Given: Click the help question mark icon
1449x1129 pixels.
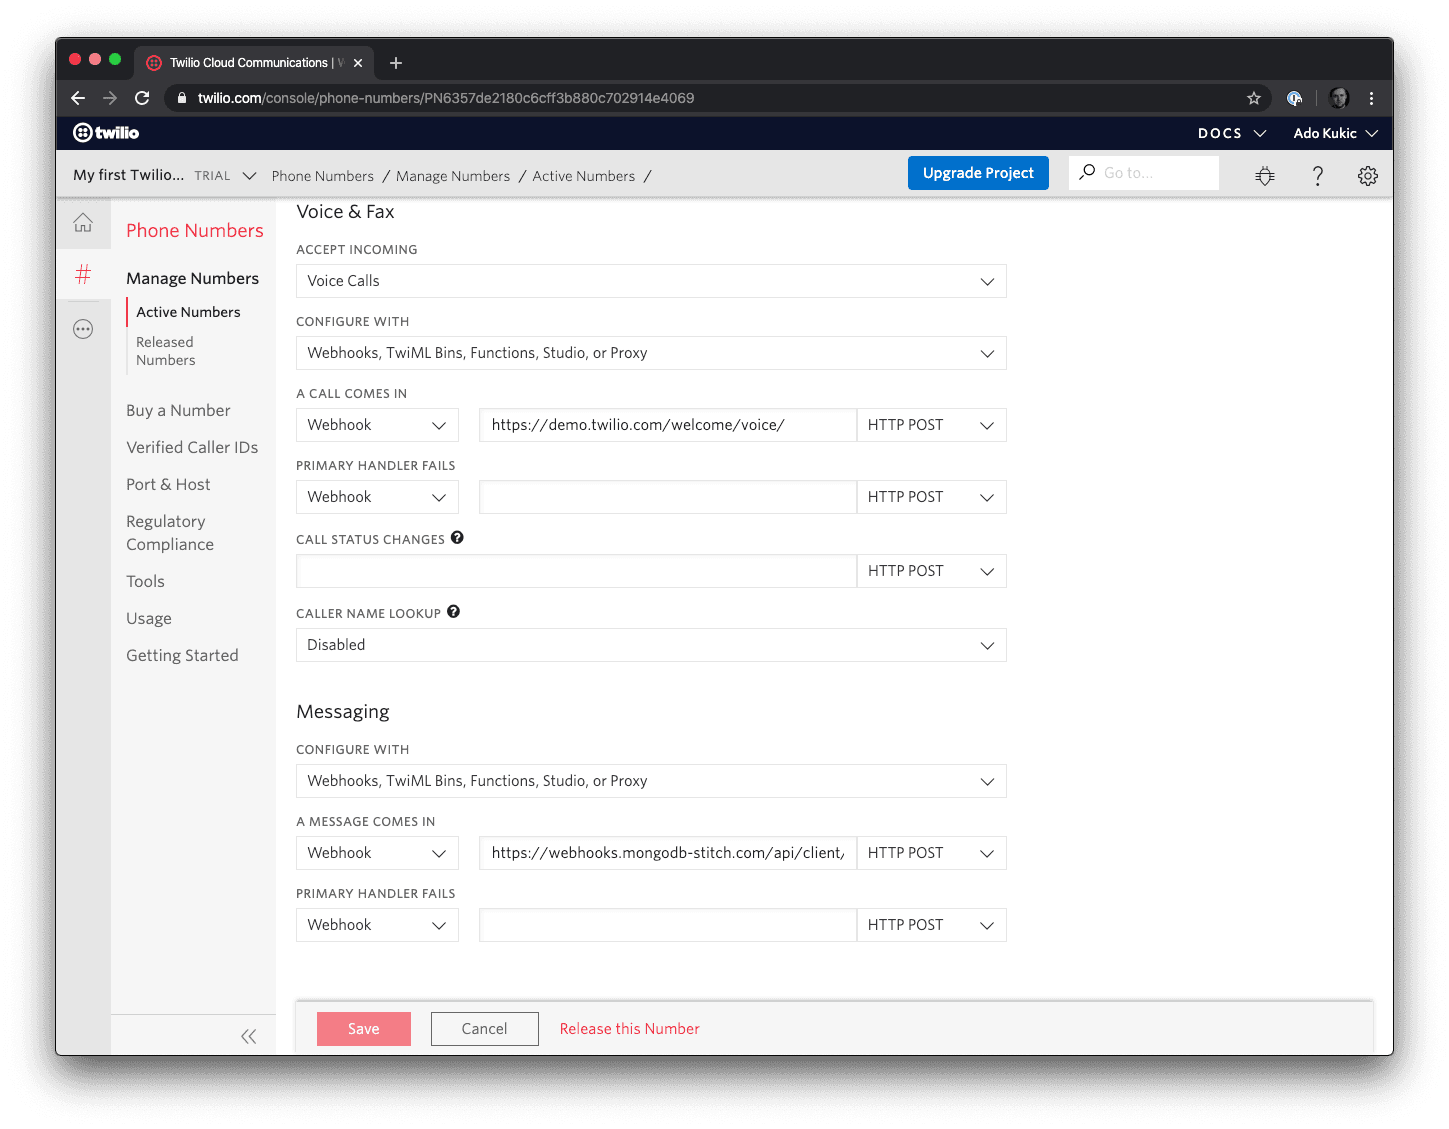Looking at the screenshot, I should tap(1317, 176).
